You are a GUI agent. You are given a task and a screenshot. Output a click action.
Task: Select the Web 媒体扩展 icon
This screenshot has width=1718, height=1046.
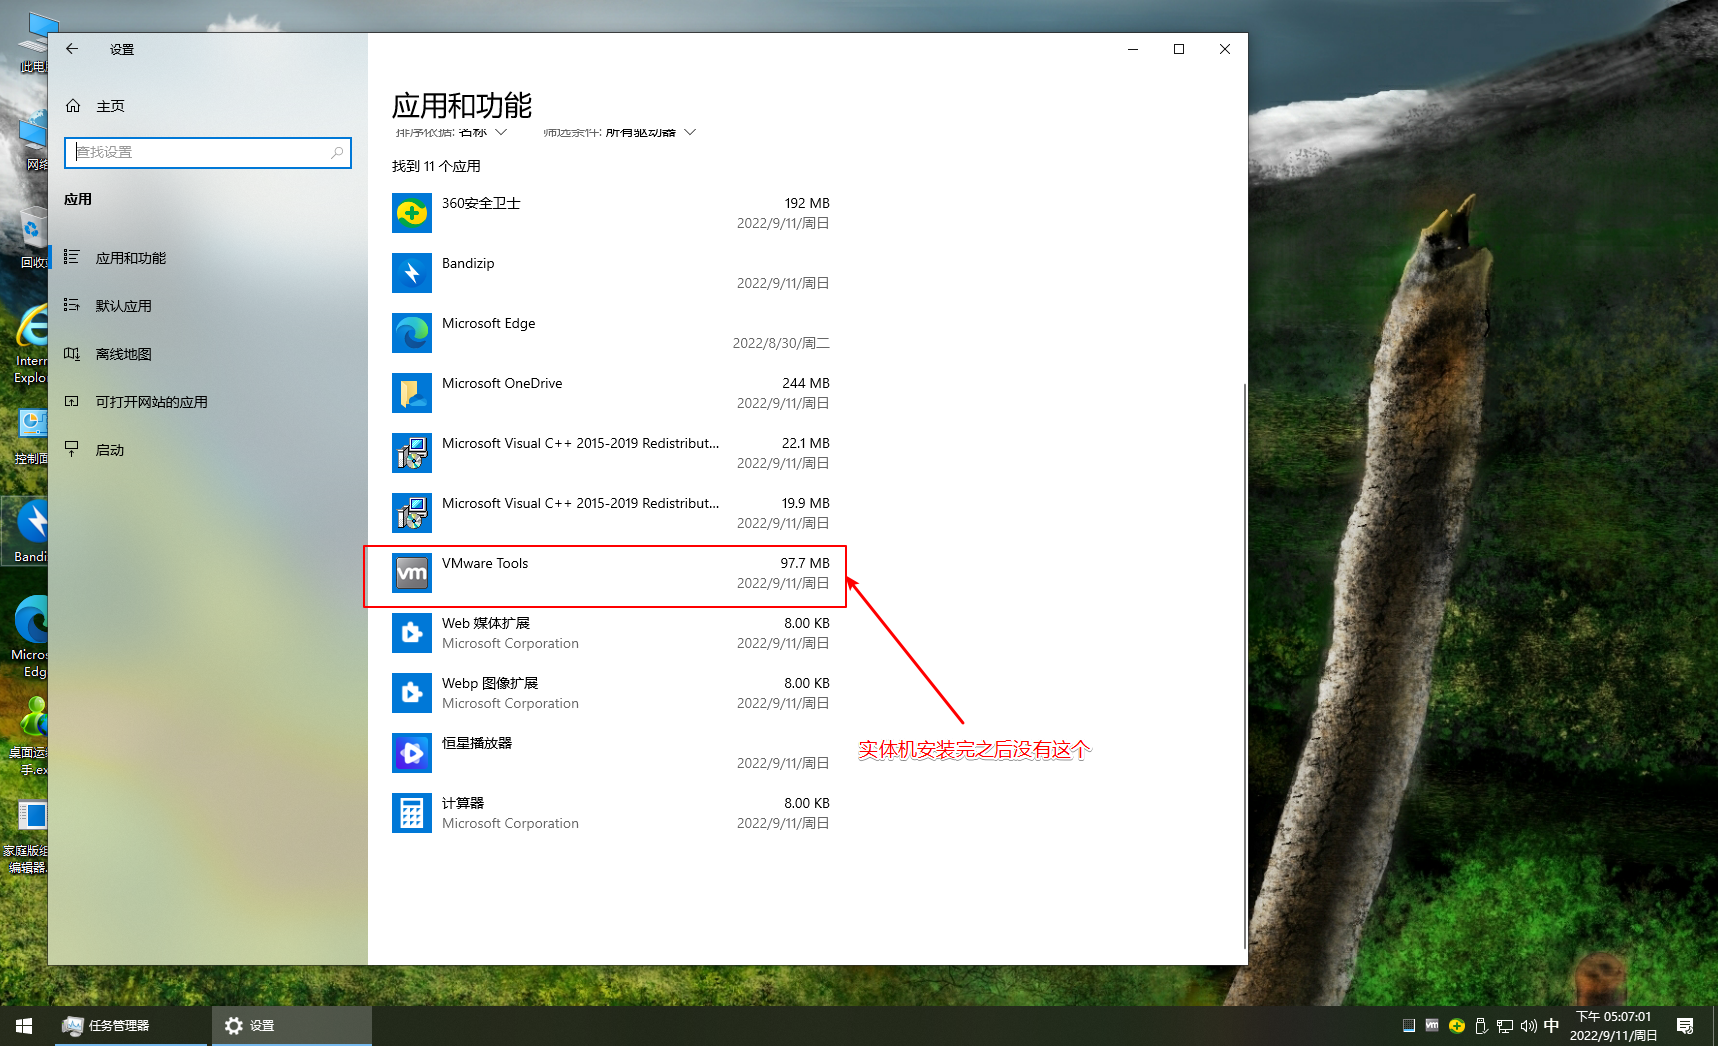[411, 633]
